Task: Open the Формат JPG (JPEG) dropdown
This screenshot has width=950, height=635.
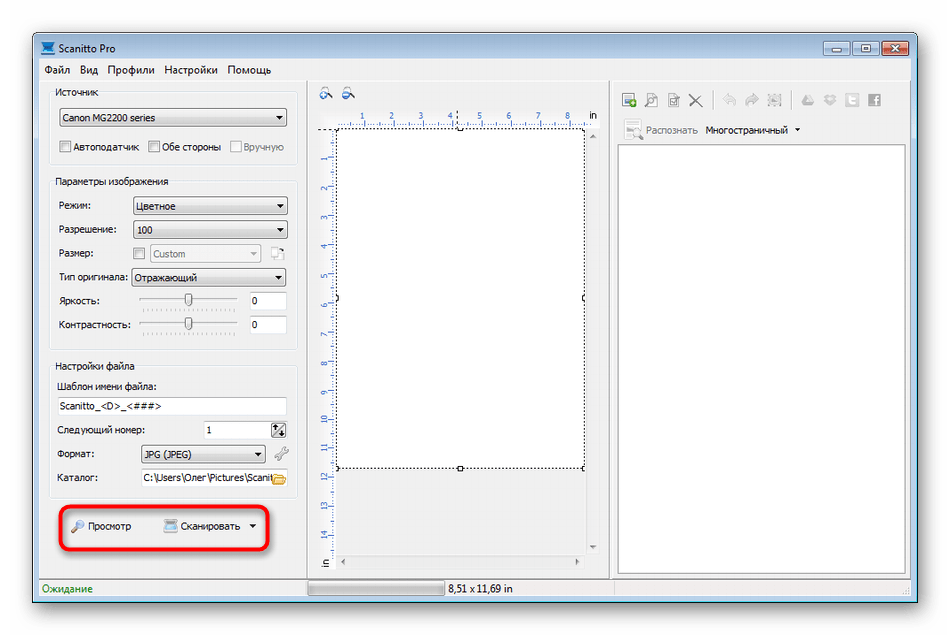Action: (x=203, y=454)
